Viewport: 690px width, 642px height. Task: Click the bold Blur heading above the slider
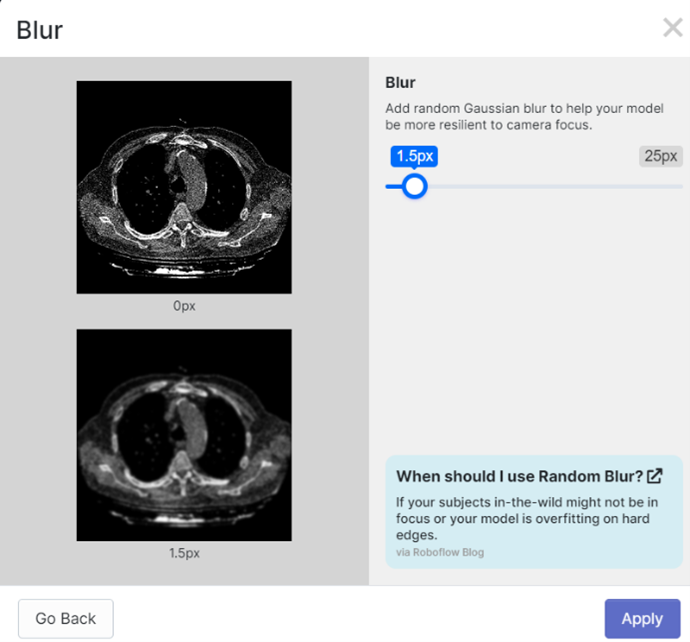400,83
